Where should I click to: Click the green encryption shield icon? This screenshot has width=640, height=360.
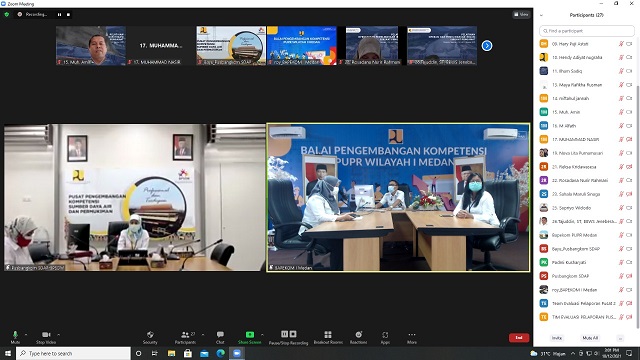[x=7, y=14]
